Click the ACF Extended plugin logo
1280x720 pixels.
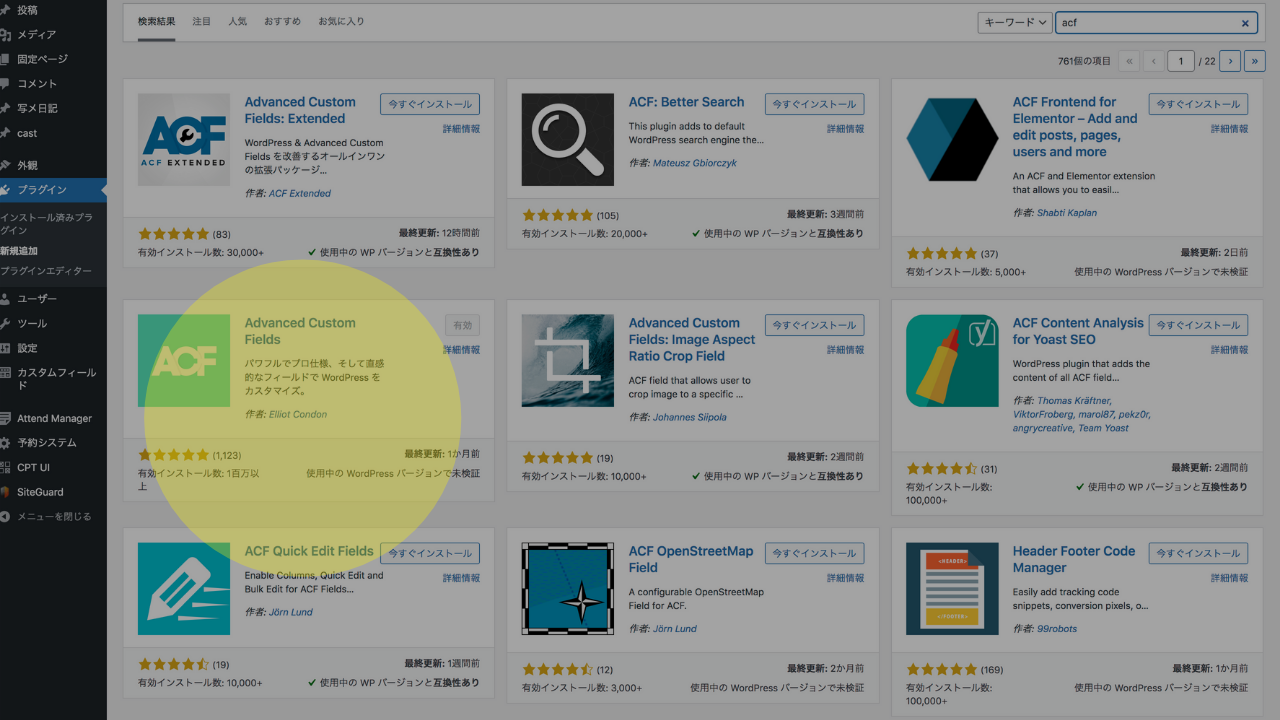(184, 140)
